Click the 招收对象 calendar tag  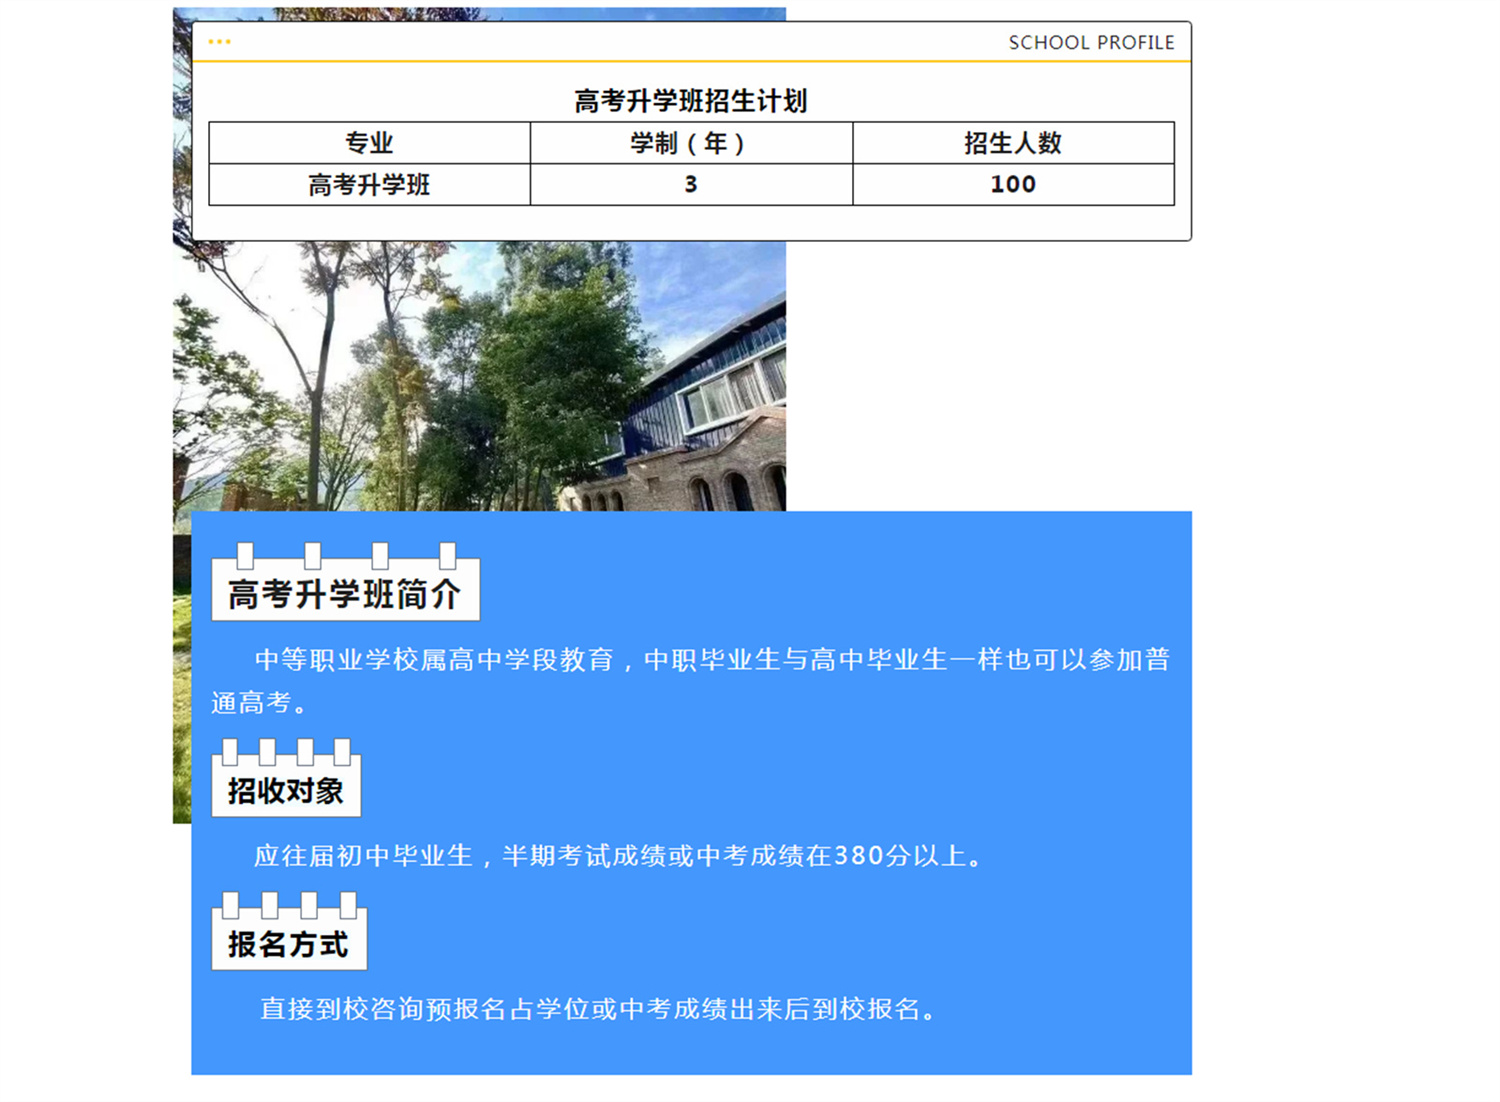coord(286,790)
